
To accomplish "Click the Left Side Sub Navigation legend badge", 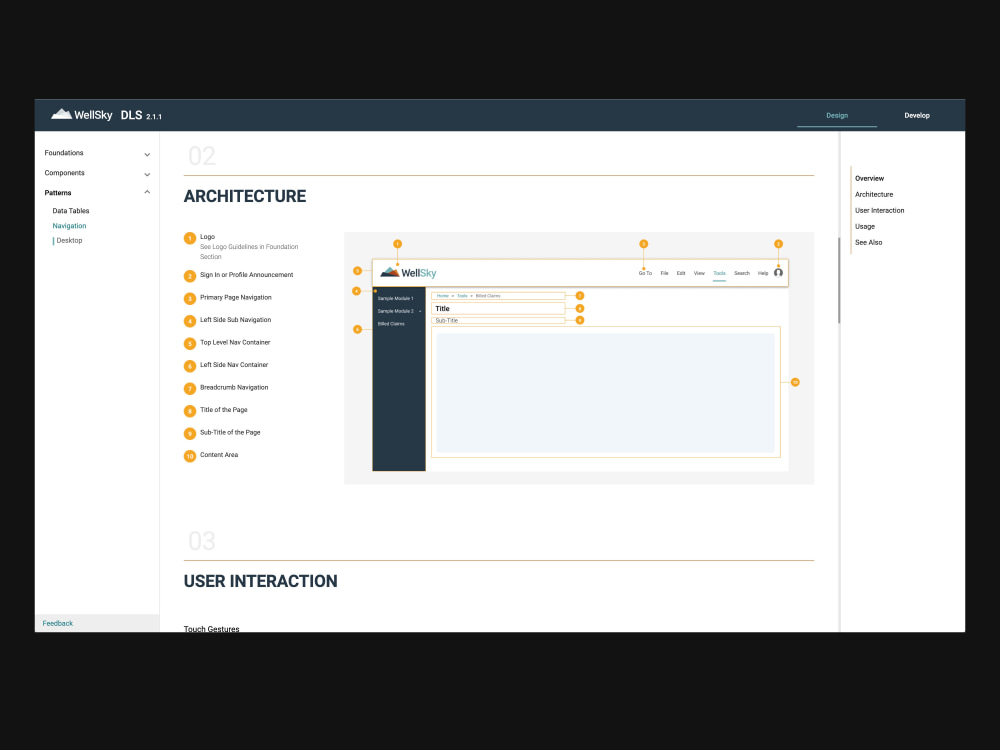I will (189, 321).
